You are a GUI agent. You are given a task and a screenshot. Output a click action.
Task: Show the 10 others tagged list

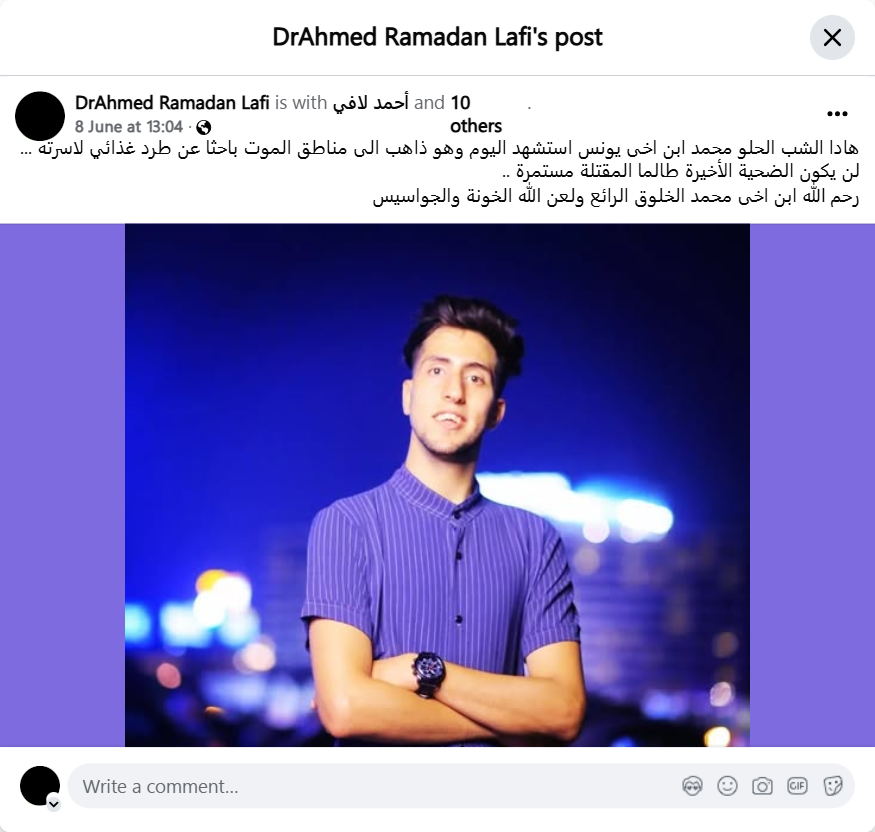tap(475, 114)
